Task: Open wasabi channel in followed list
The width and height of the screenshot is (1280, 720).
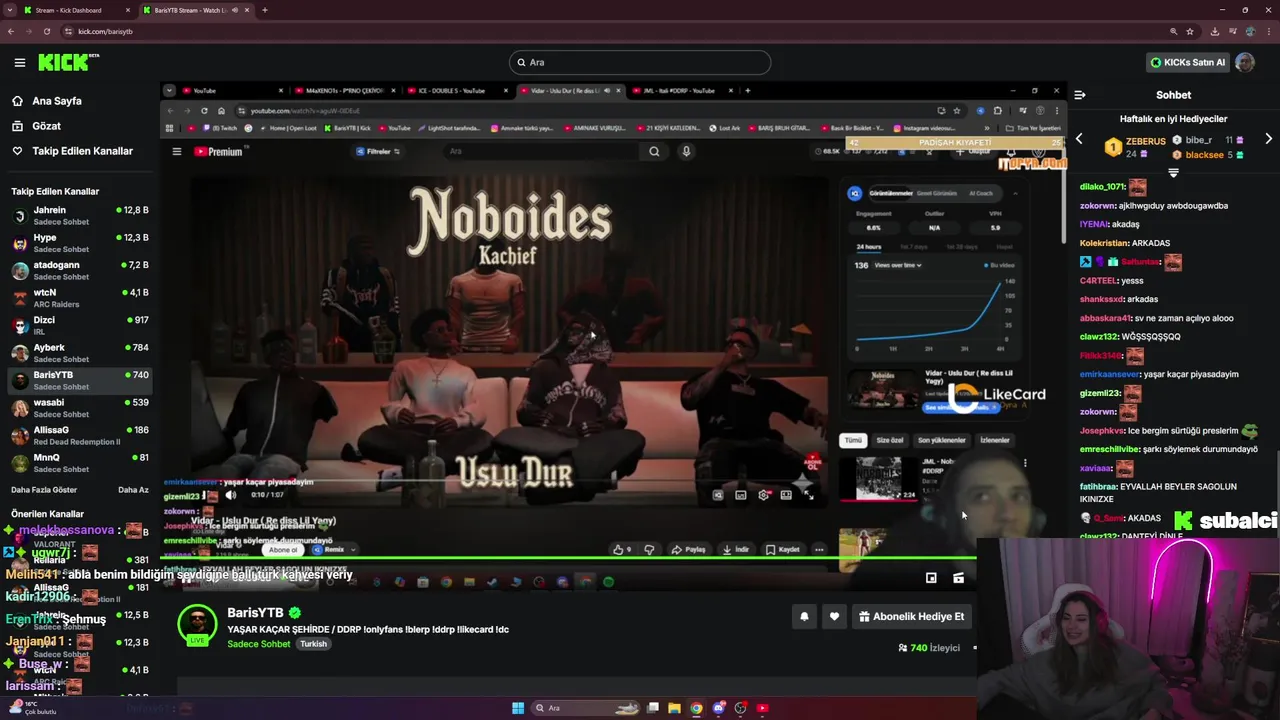Action: click(x=80, y=408)
